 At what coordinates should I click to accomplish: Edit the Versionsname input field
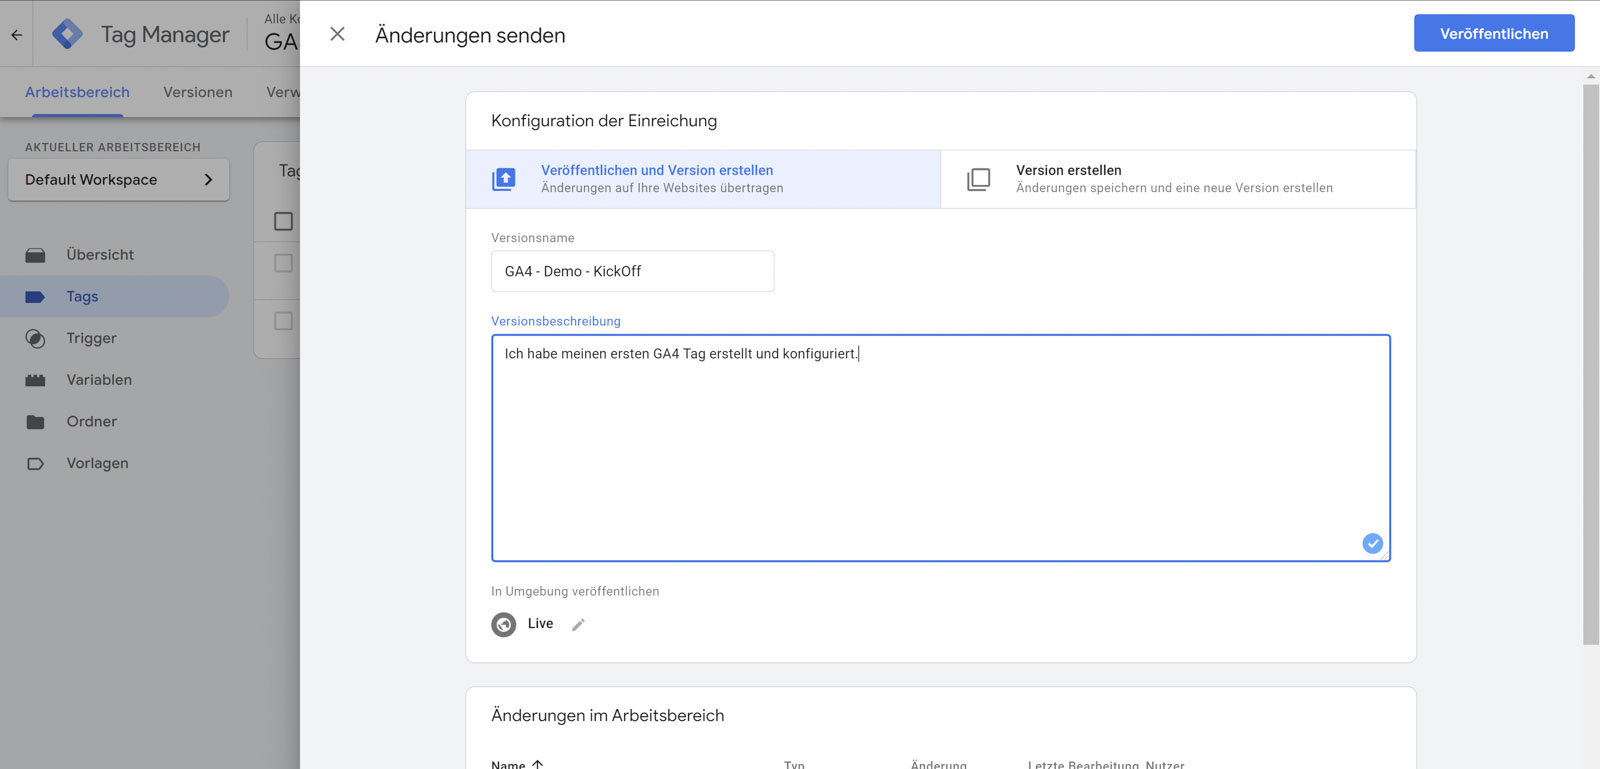click(632, 271)
